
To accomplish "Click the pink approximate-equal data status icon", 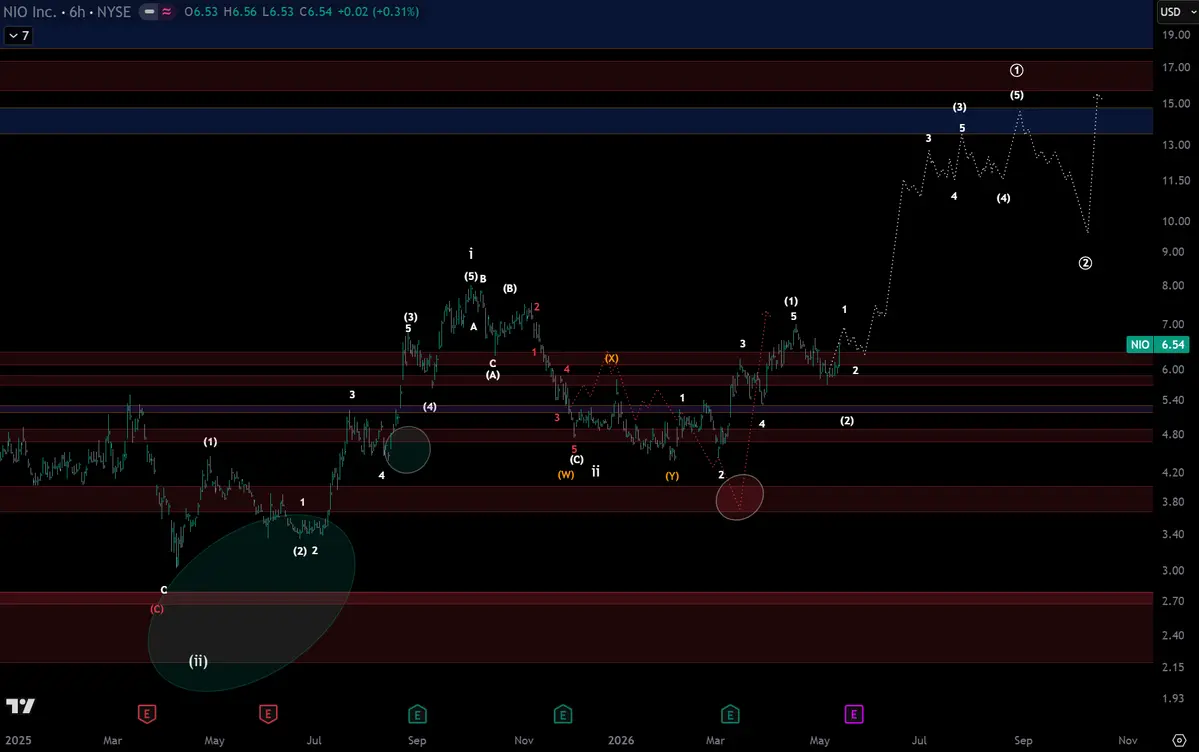I will tap(167, 11).
